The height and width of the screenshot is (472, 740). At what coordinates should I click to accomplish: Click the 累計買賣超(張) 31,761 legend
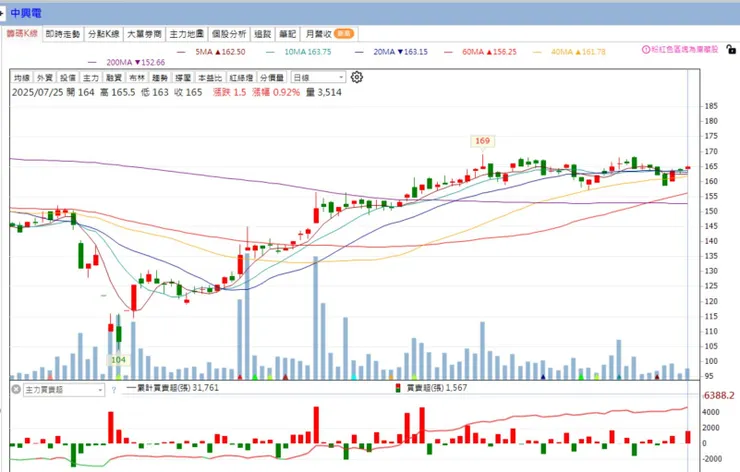point(172,388)
